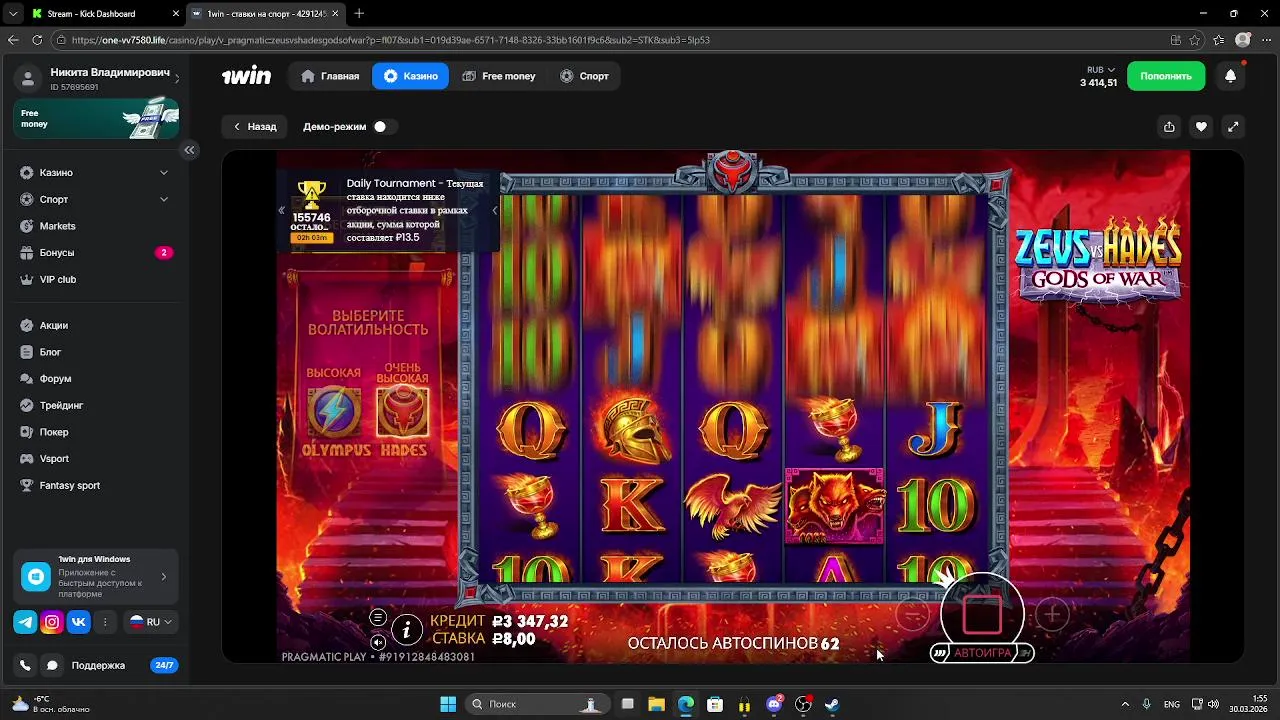Screen dimensions: 1280x720
Task: Decrease the bet with the minus button
Action: pyautogui.click(x=912, y=615)
